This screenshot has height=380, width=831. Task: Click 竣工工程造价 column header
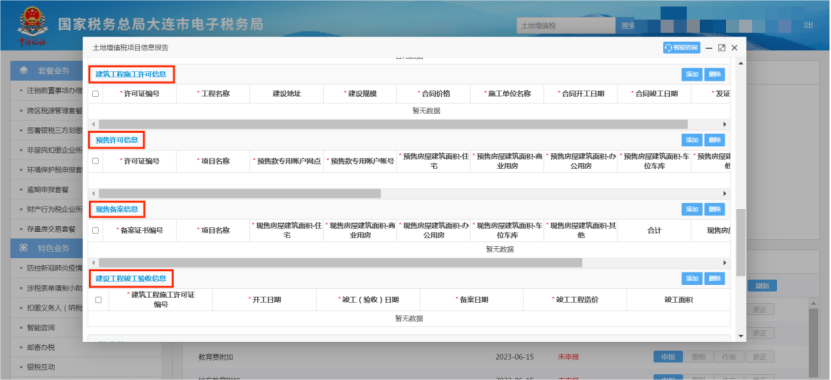[x=575, y=299]
